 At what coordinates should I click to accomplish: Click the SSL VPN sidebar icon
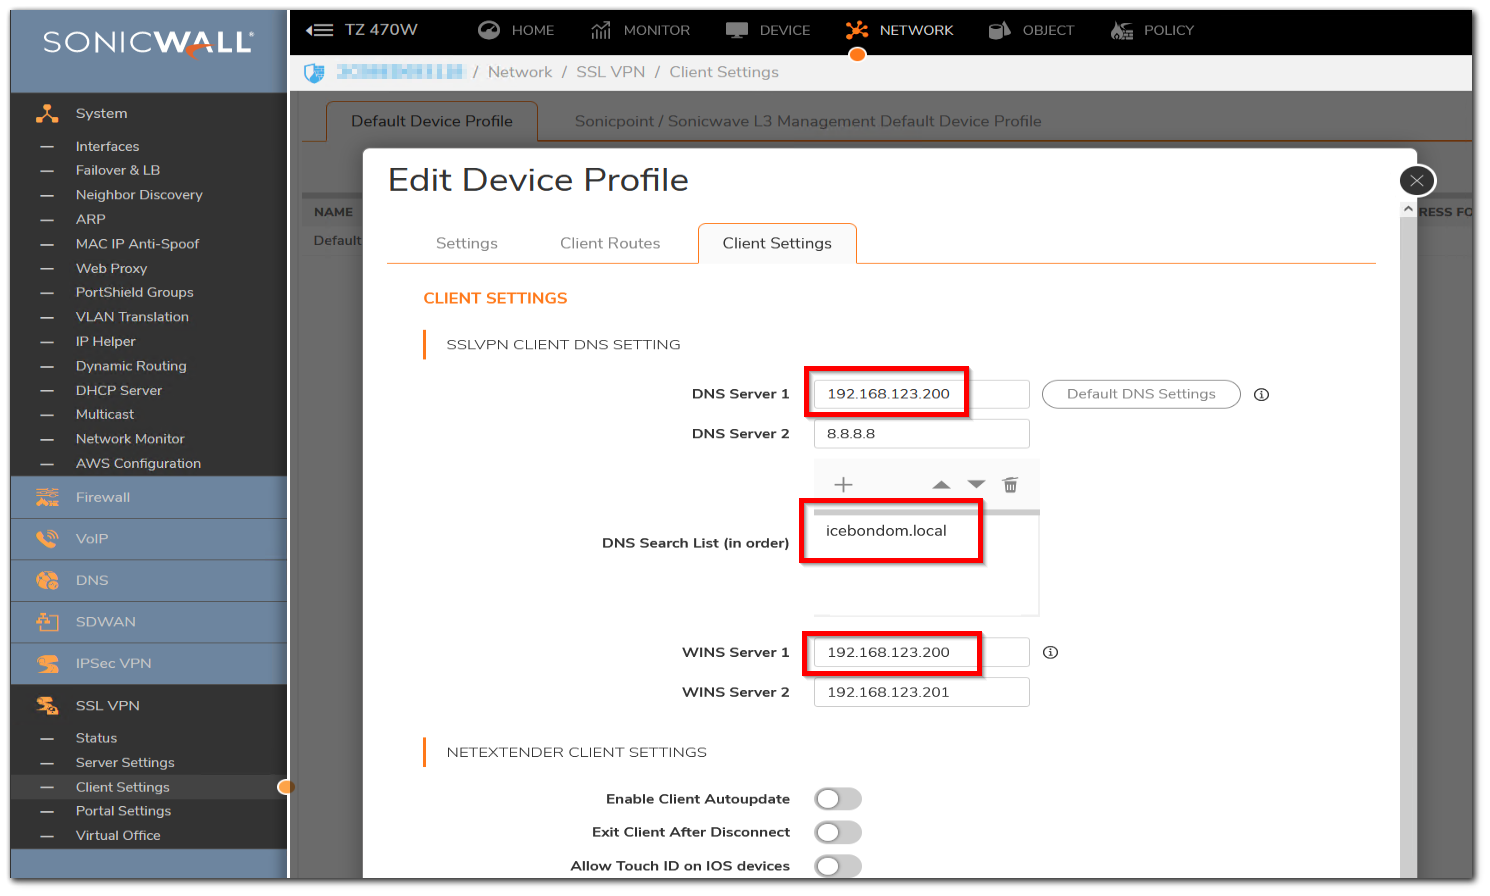click(47, 705)
